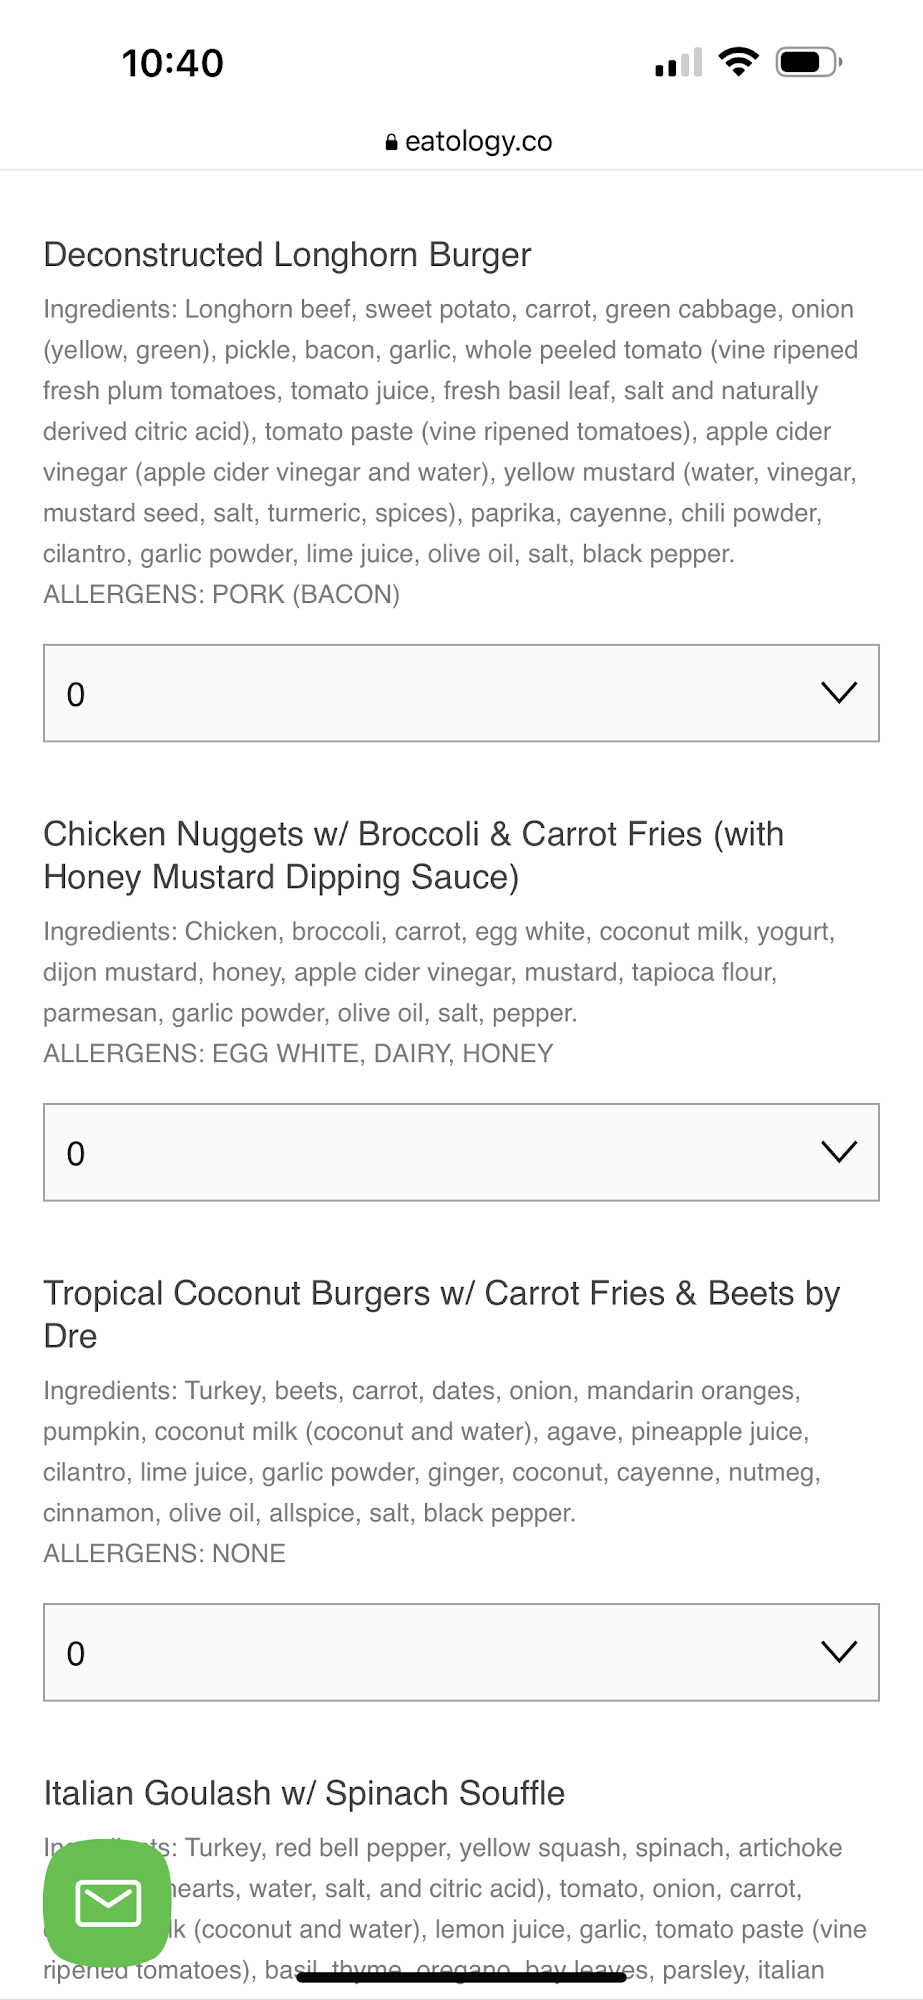
Task: Tap the Chicken Nuggets ingredients text
Action: coord(438,972)
